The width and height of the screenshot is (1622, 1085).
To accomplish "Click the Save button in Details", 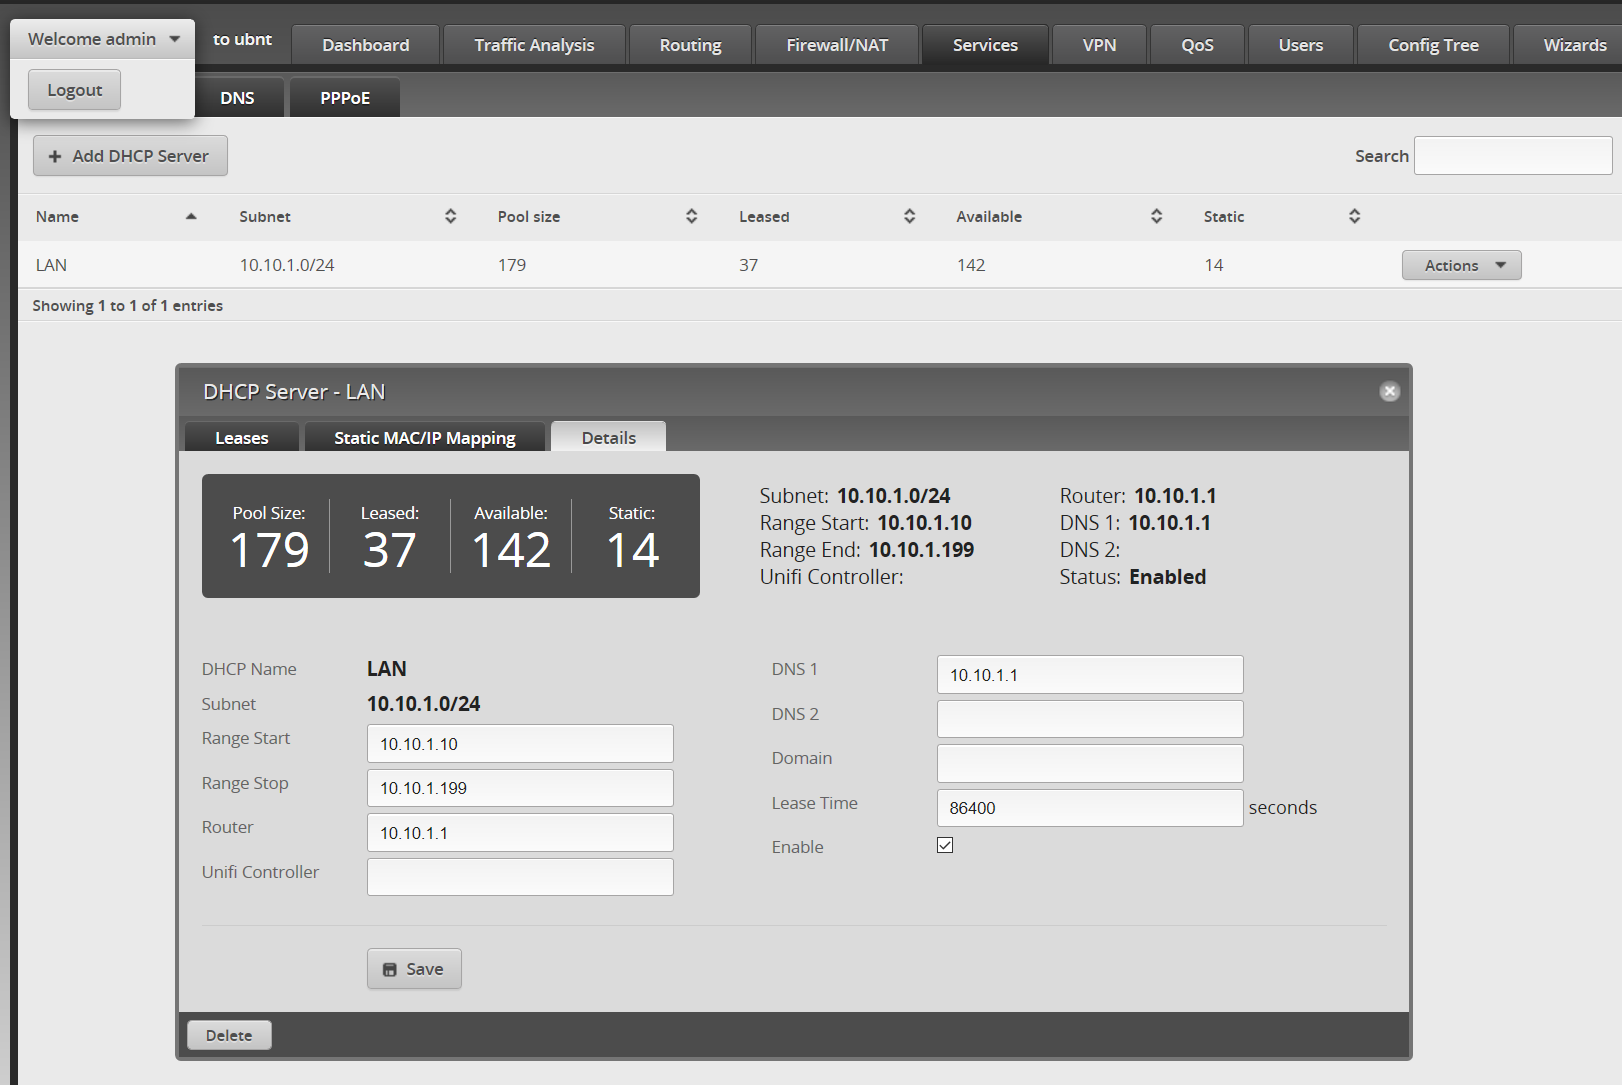I will point(414,969).
